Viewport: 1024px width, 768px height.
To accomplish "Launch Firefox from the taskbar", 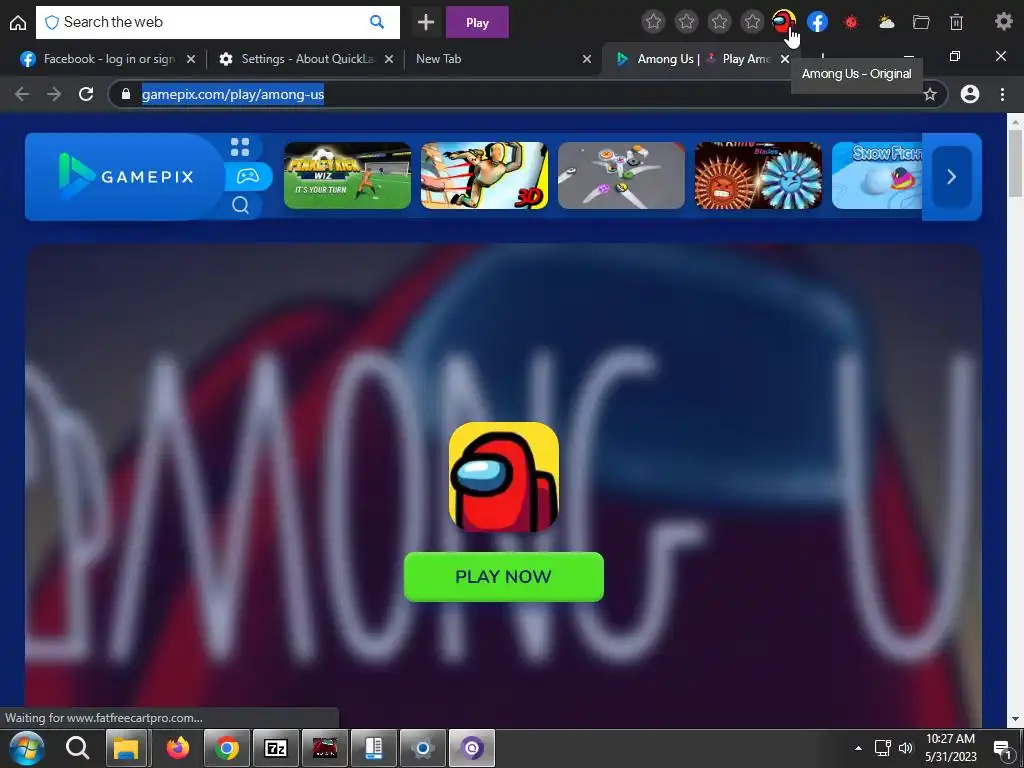I will [x=177, y=748].
